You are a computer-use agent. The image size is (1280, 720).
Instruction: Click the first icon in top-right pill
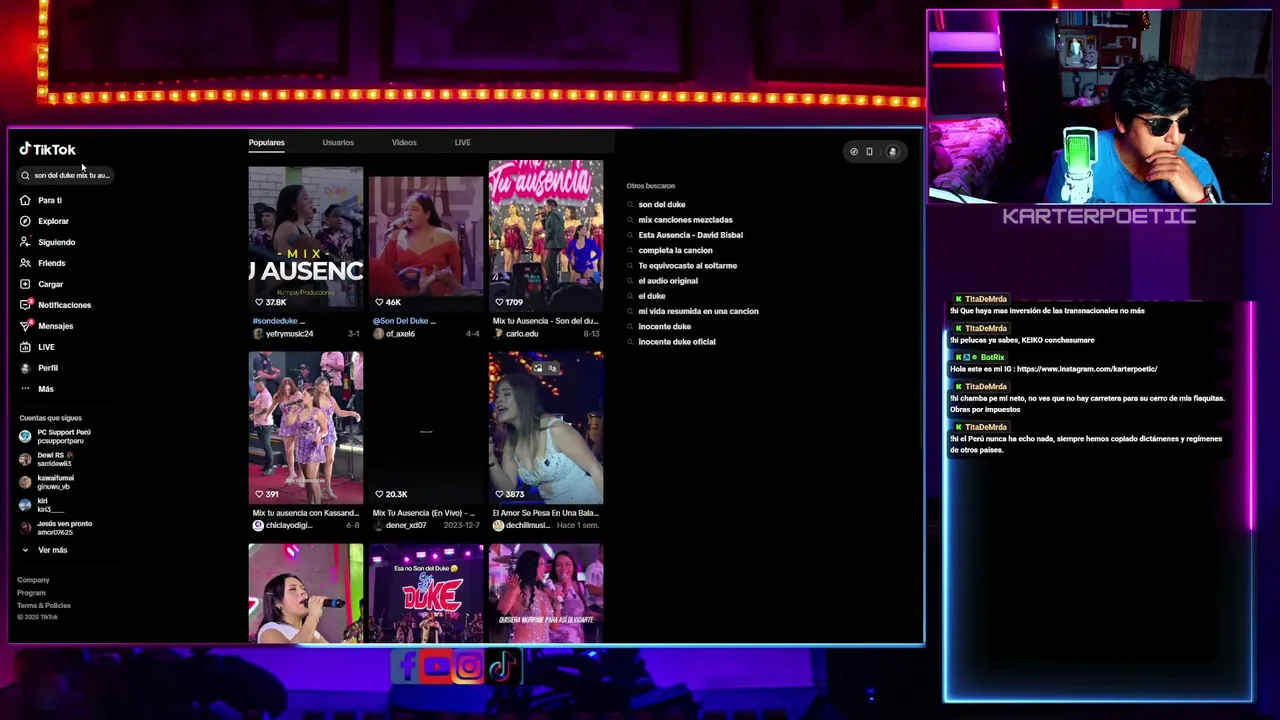854,151
